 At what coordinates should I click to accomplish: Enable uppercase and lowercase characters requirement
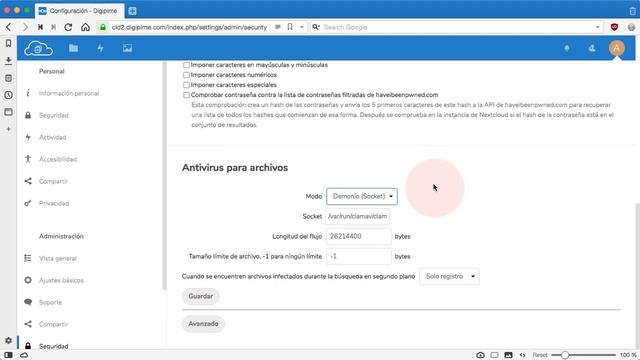tap(186, 65)
